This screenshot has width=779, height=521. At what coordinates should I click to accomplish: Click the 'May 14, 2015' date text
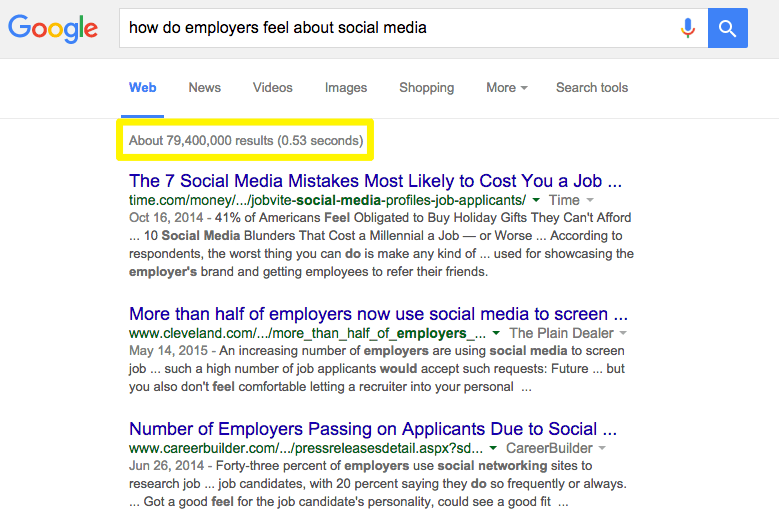(x=168, y=351)
